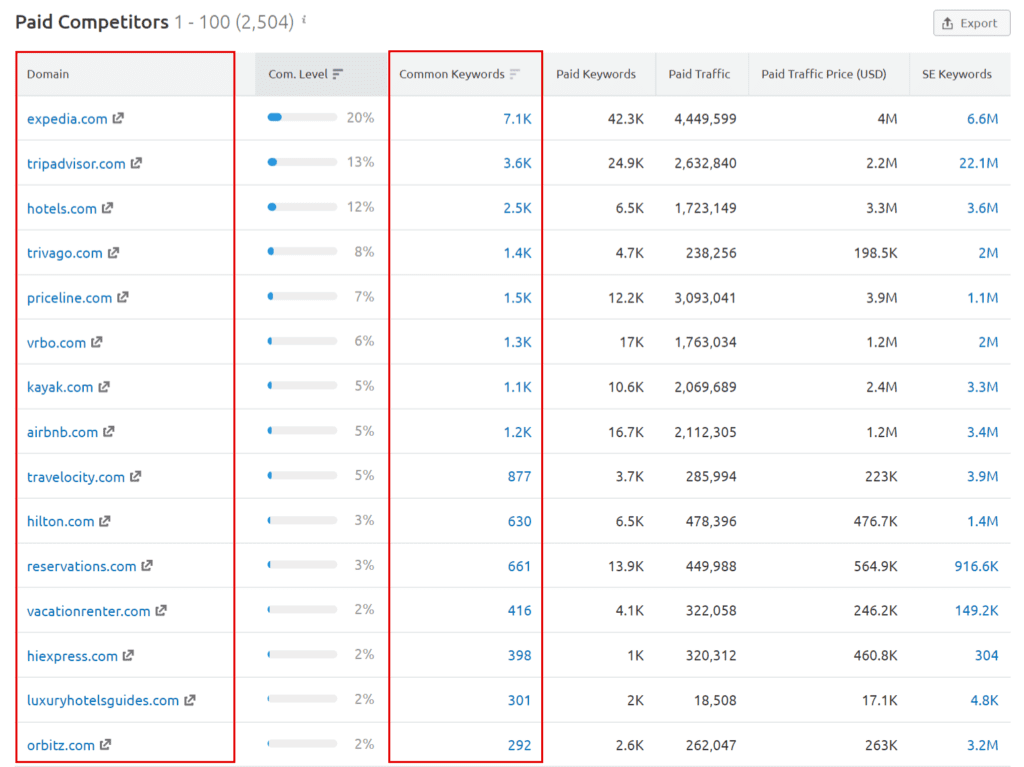The height and width of the screenshot is (767, 1024).
Task: Open external link icon next to priceline.com
Action: tap(123, 297)
